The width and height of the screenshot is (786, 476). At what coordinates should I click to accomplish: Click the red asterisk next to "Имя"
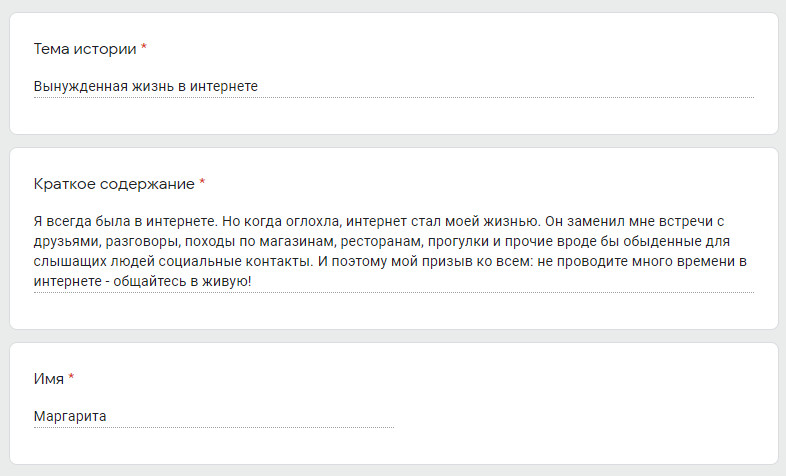[71, 379]
